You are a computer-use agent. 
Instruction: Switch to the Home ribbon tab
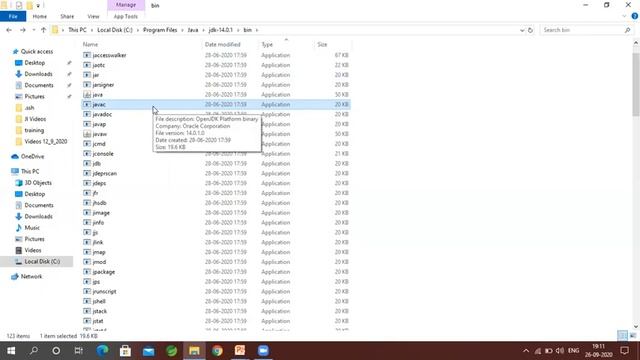point(40,16)
